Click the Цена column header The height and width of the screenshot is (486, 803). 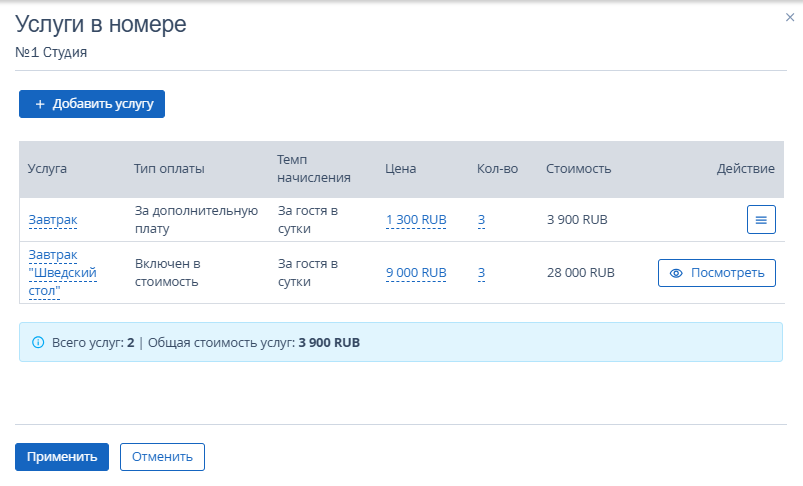(400, 169)
